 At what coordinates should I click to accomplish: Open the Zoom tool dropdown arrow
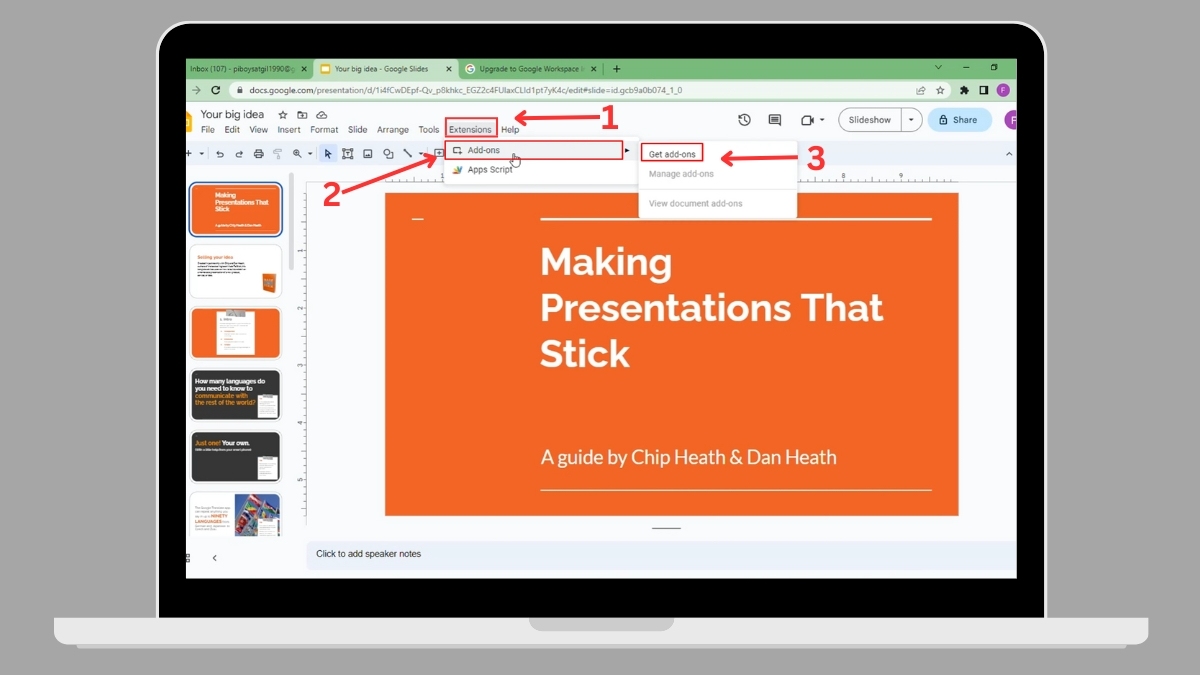coord(310,154)
